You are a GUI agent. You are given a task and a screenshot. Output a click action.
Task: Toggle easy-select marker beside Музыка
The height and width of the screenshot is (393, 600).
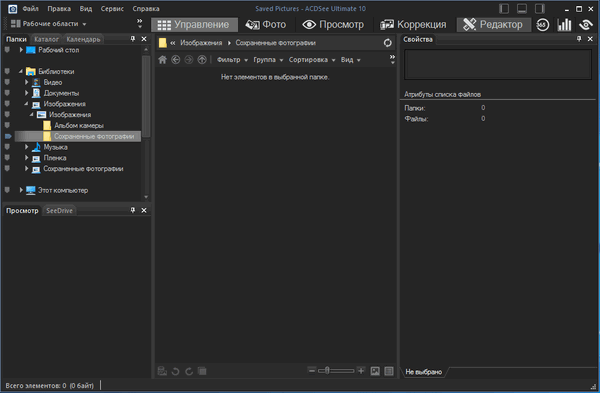(7, 147)
